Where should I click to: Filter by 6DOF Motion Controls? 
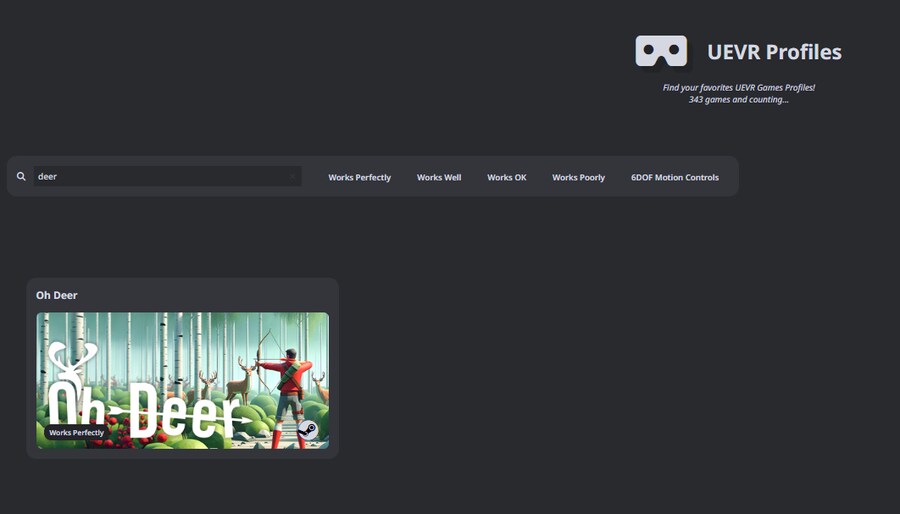click(x=674, y=178)
